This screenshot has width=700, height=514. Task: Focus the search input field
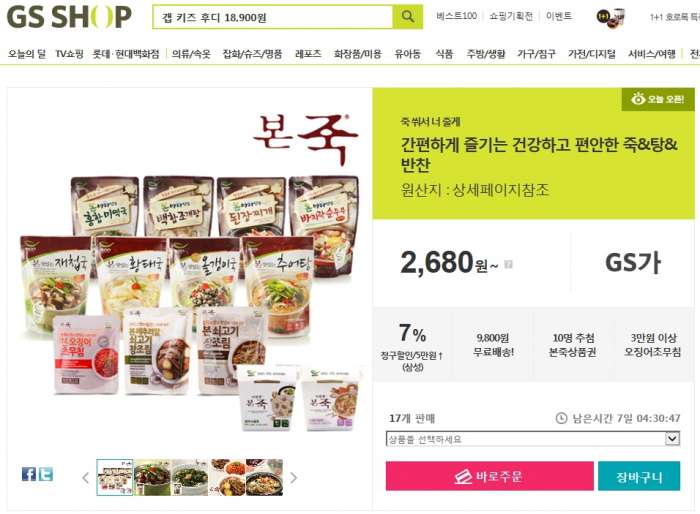273,17
